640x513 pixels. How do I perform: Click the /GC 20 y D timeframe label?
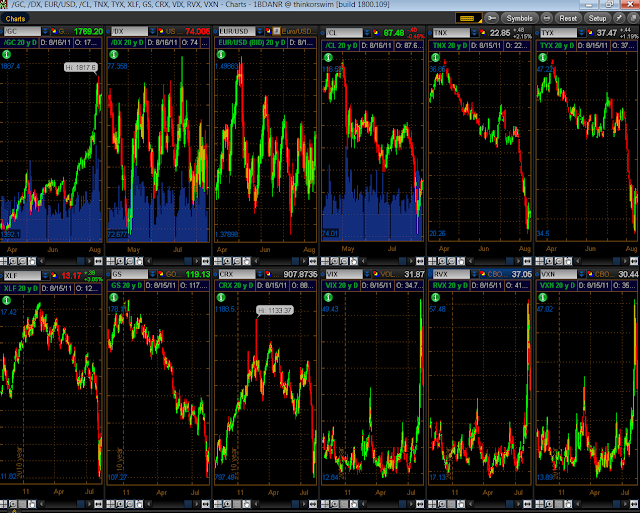click(x=18, y=42)
